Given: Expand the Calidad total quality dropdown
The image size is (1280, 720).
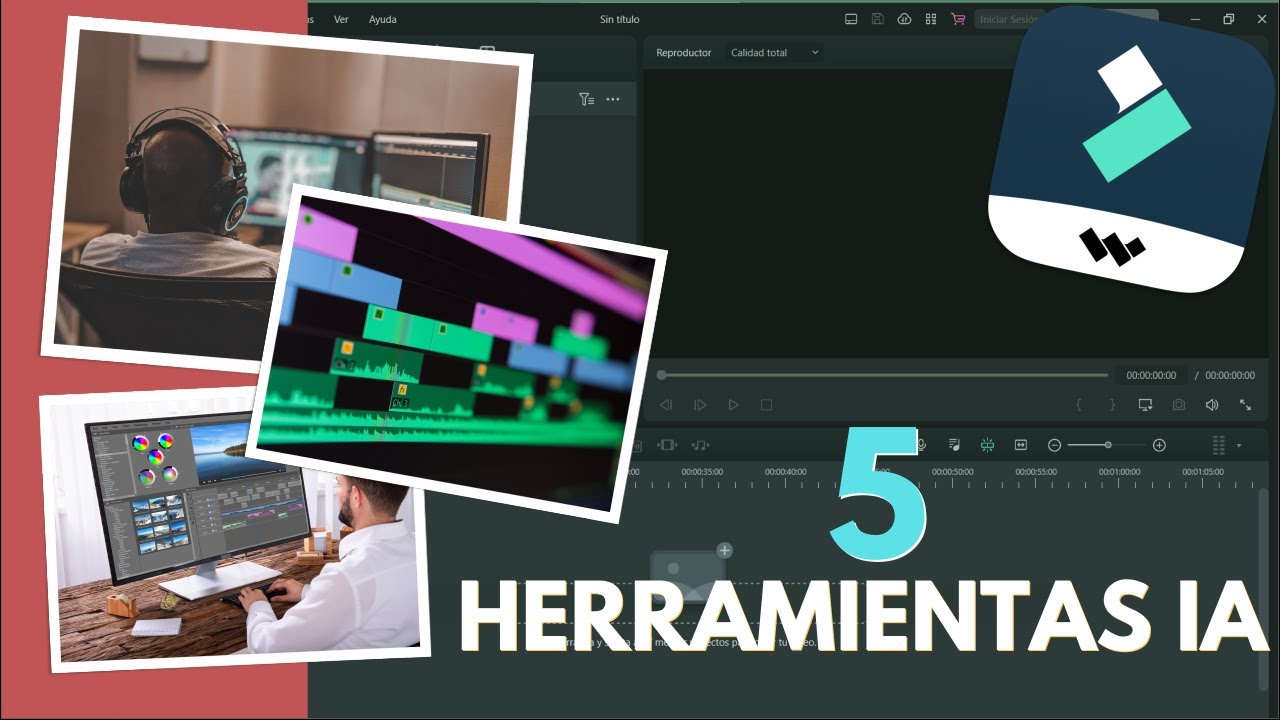Looking at the screenshot, I should point(774,52).
